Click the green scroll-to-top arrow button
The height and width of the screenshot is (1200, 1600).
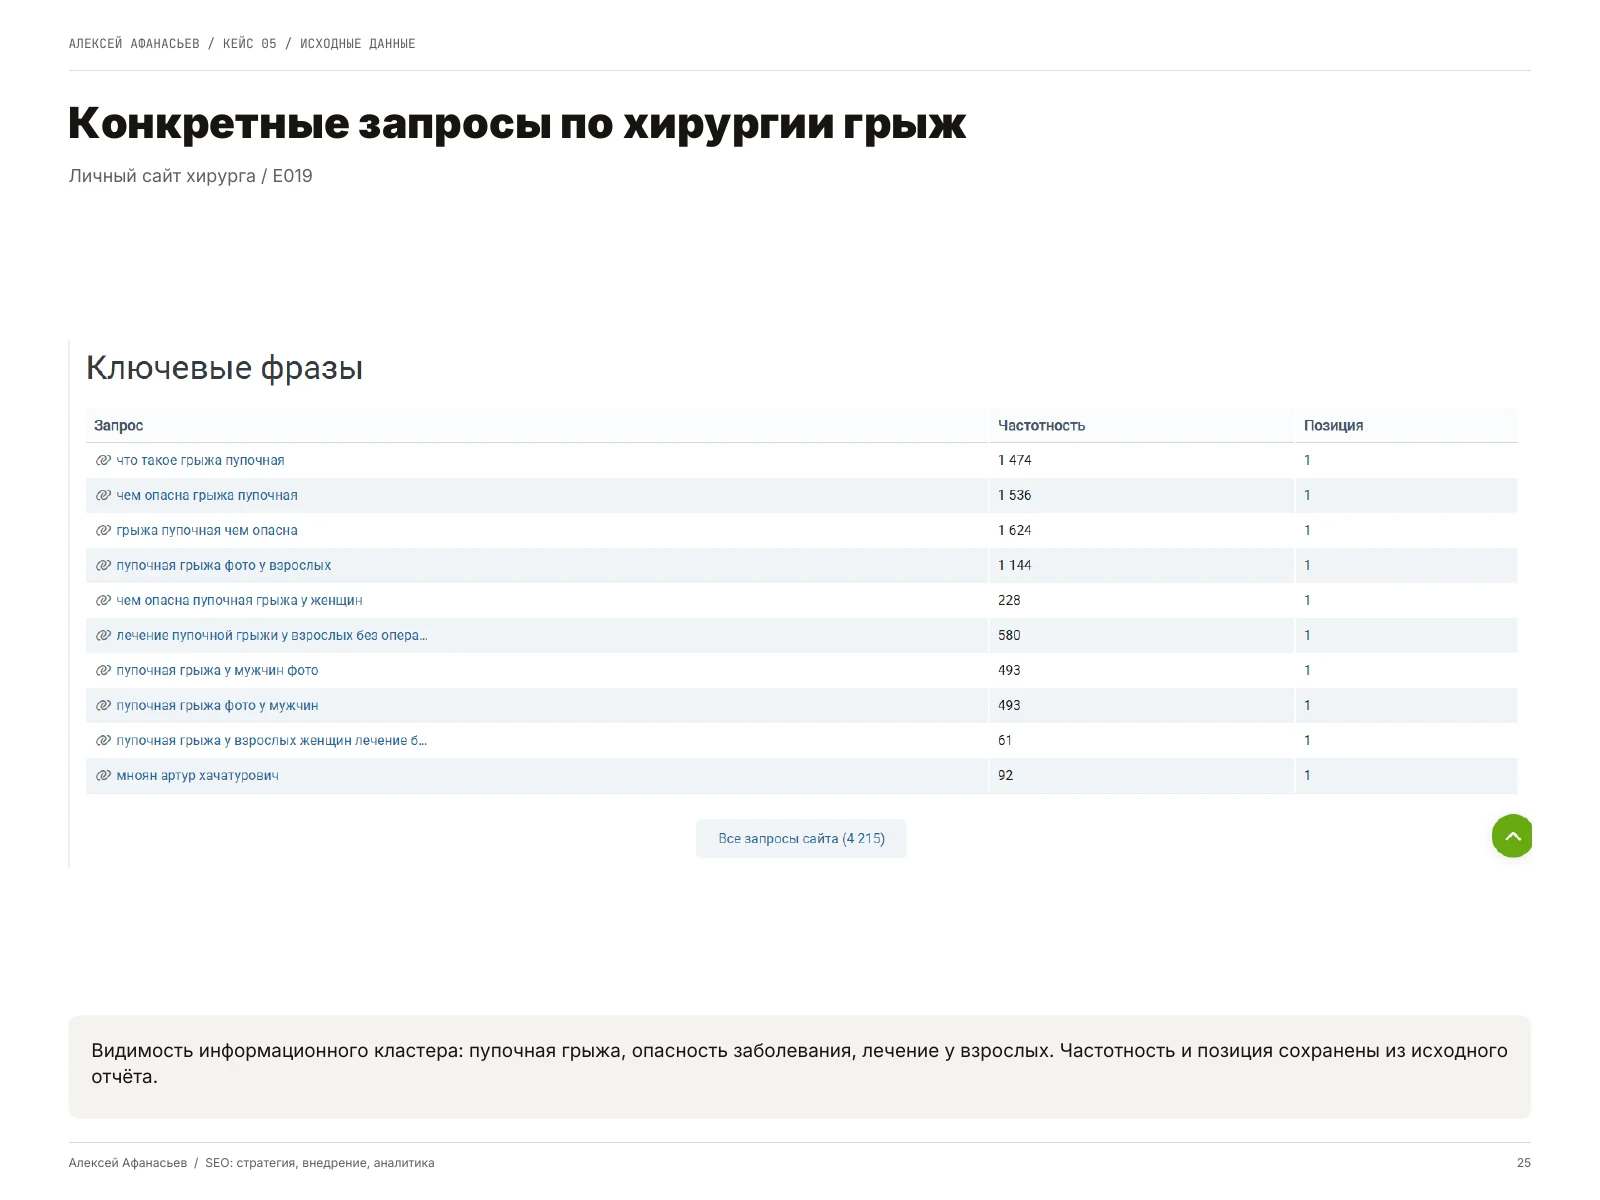pyautogui.click(x=1512, y=836)
